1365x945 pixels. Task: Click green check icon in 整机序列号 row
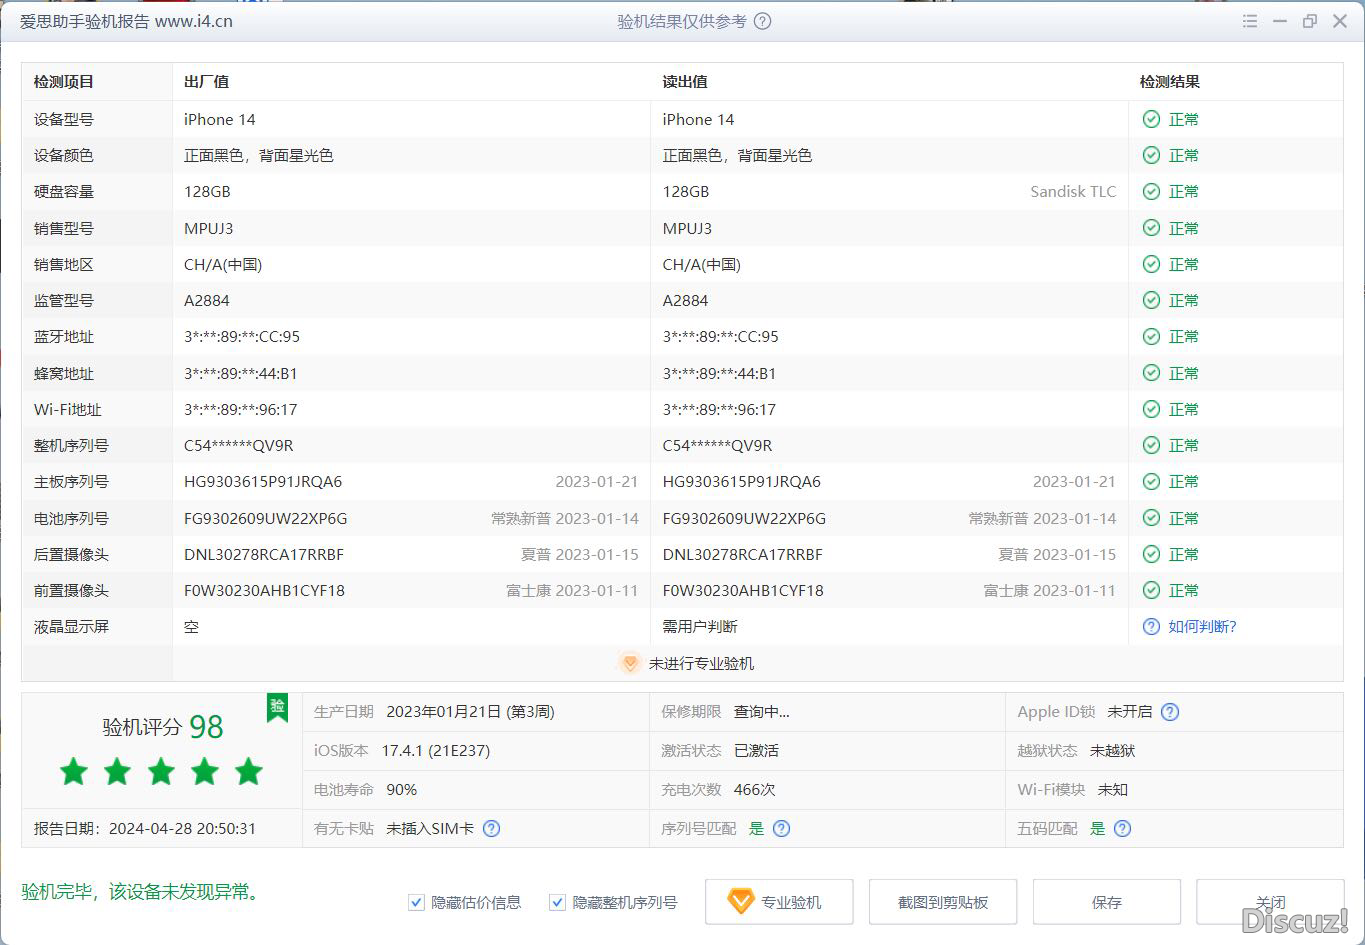coord(1151,445)
